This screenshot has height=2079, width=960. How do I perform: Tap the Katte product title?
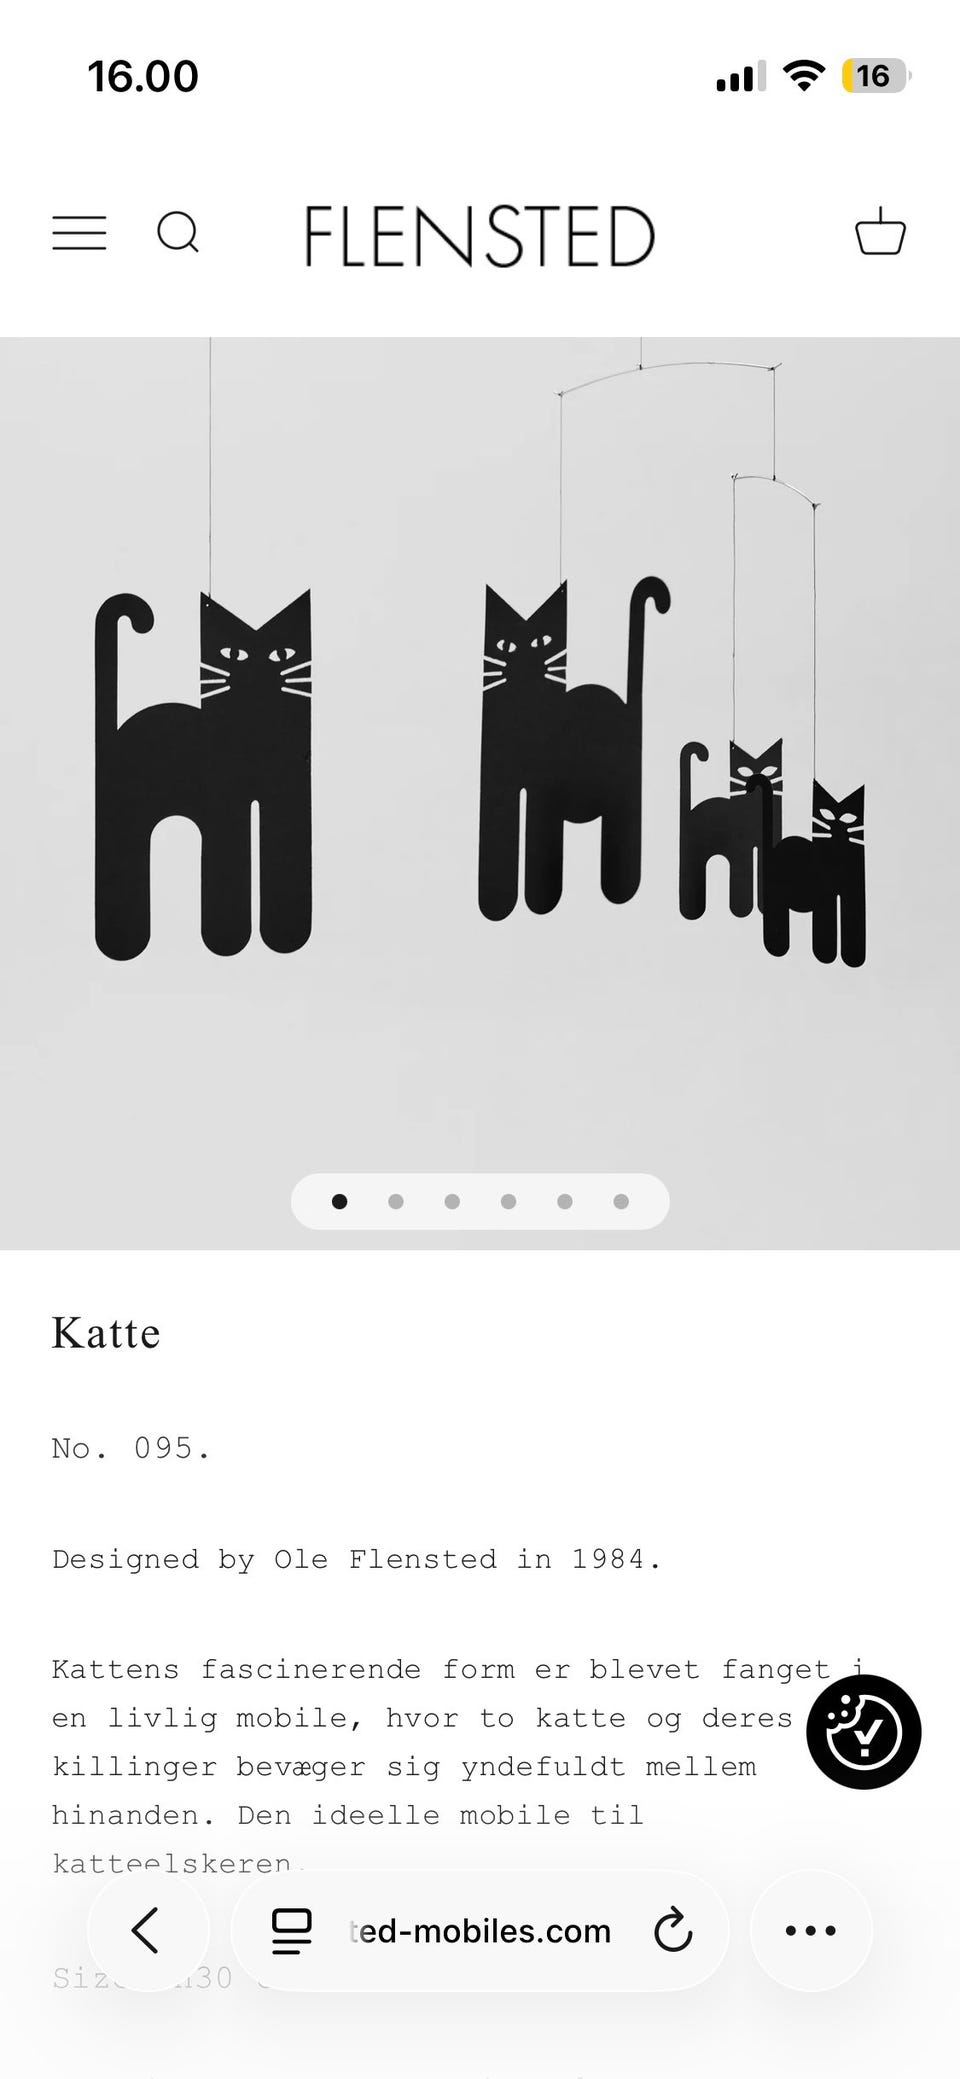point(106,1333)
